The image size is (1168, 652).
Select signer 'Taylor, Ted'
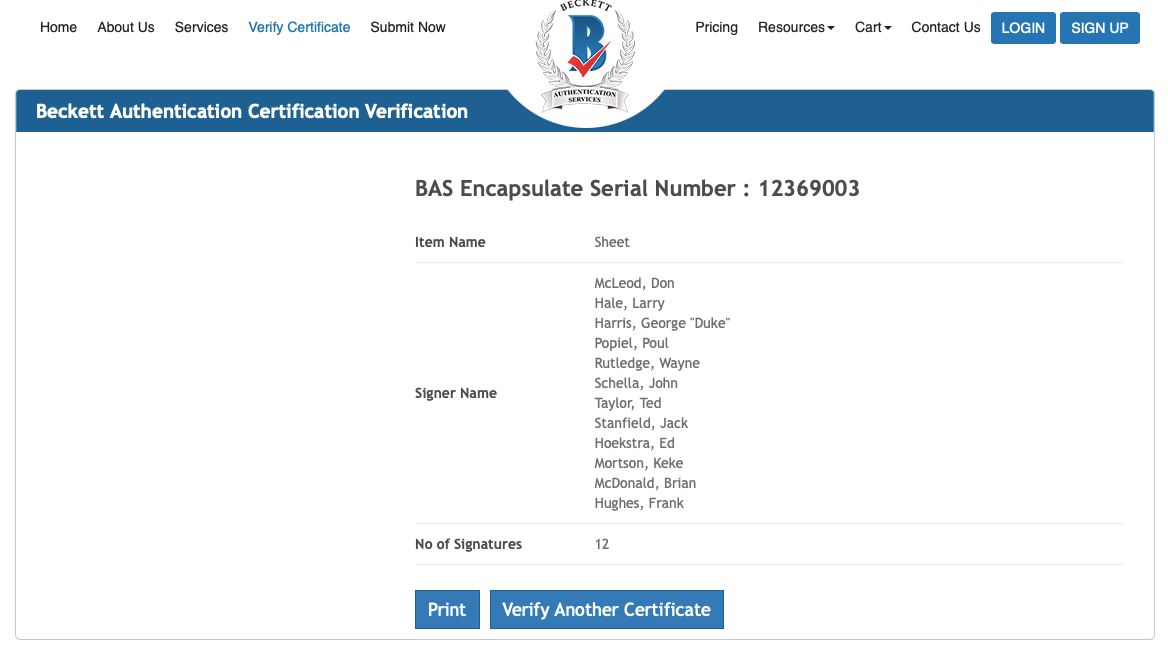click(627, 403)
